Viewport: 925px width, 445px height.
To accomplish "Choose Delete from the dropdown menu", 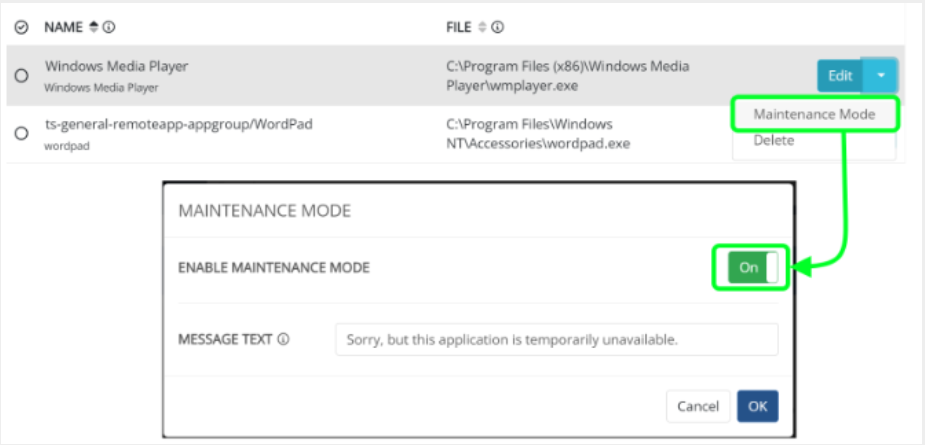I will pyautogui.click(x=774, y=141).
